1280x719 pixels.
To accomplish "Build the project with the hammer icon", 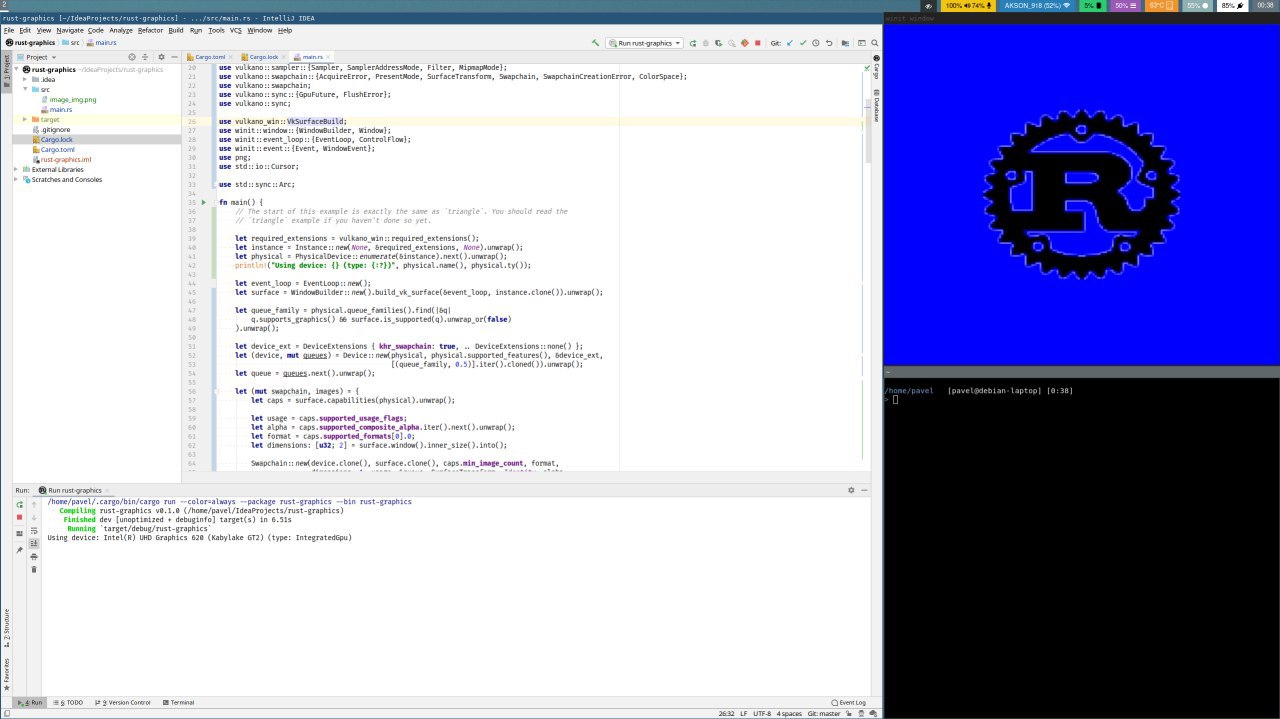I will [x=596, y=43].
